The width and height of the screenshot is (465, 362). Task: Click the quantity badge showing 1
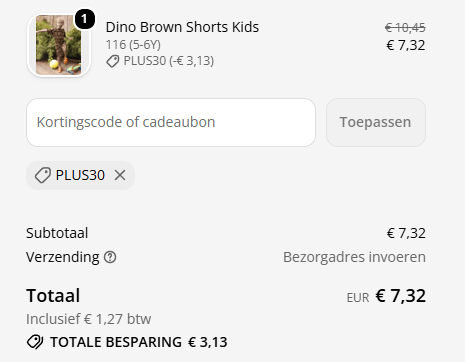[85, 19]
